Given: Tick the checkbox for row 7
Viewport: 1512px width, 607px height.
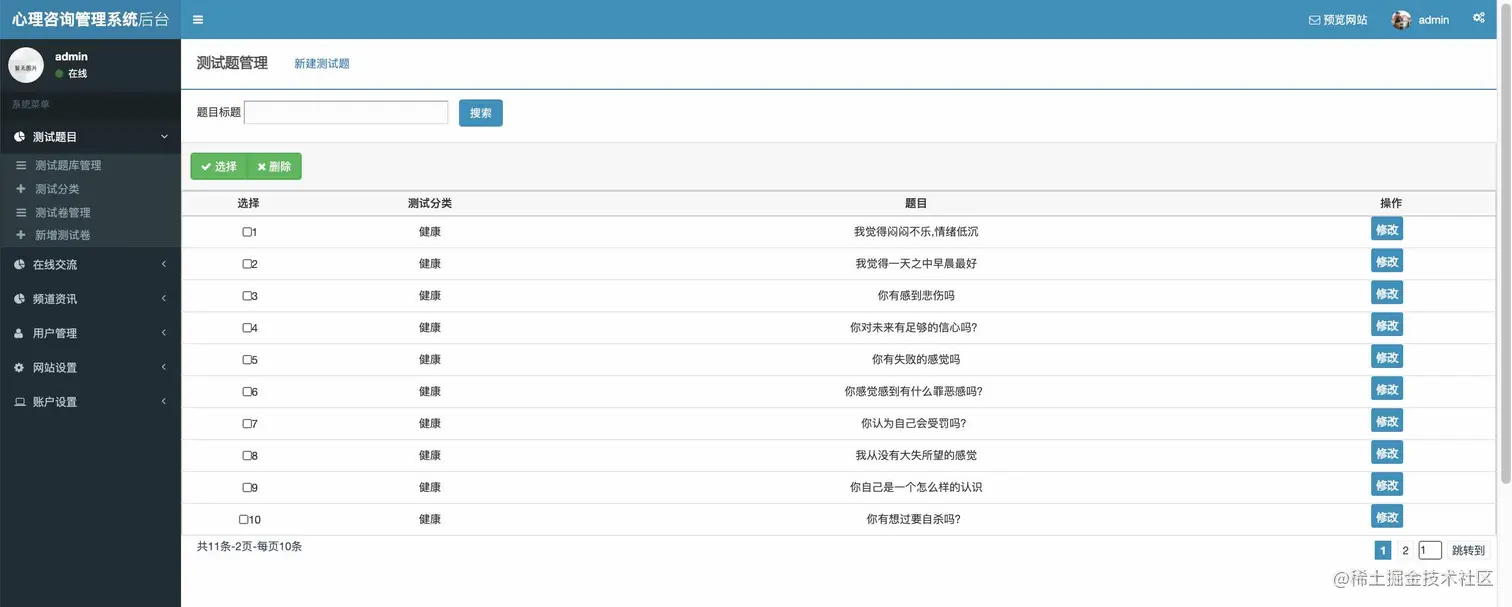Looking at the screenshot, I should (x=247, y=424).
